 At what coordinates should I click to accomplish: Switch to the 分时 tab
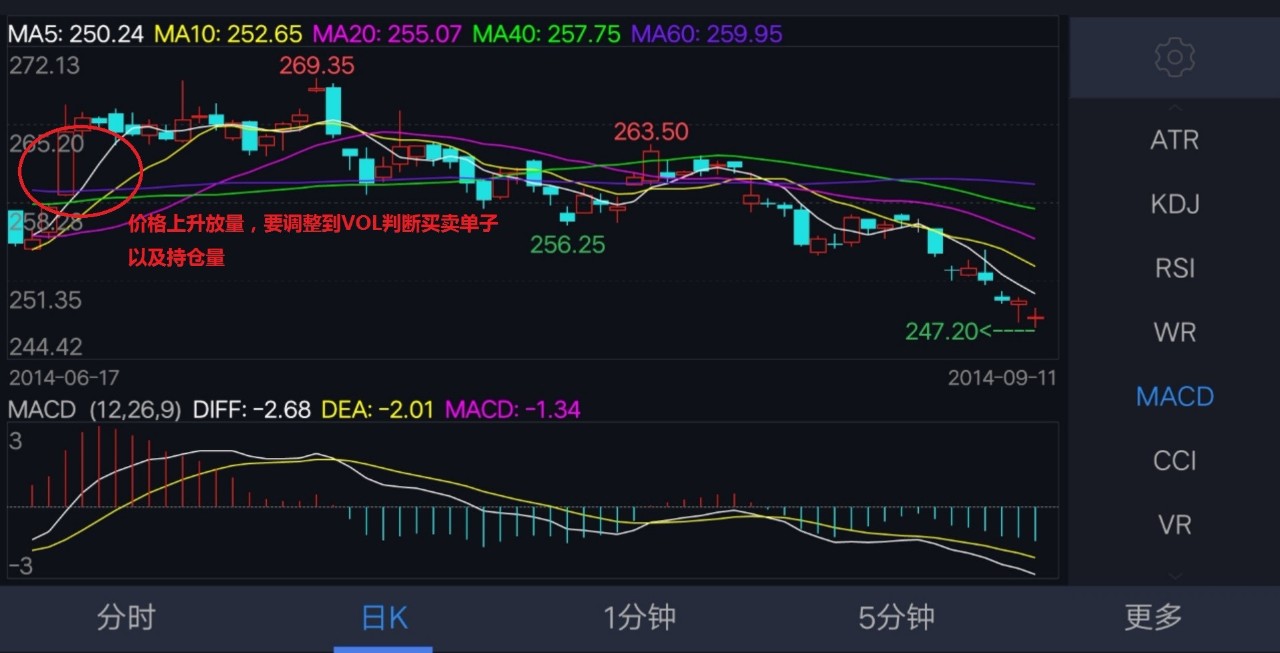click(126, 618)
